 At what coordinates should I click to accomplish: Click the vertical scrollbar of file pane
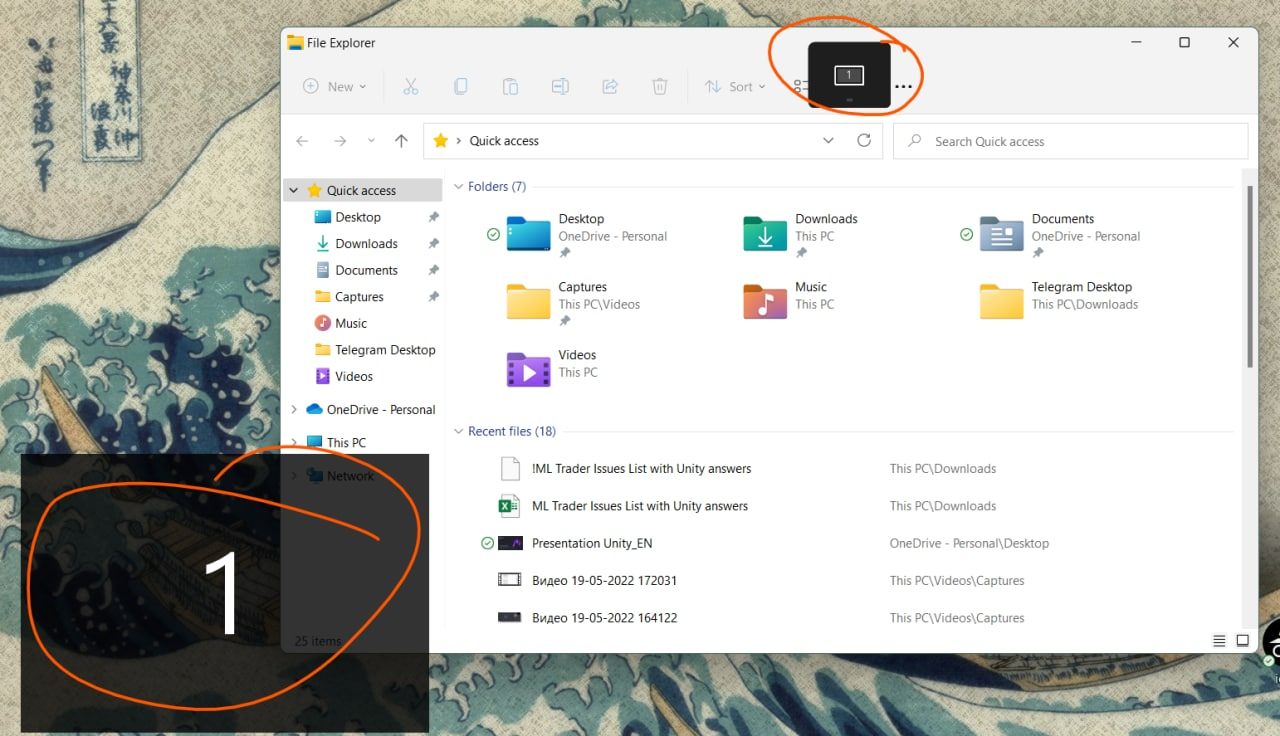click(1249, 275)
